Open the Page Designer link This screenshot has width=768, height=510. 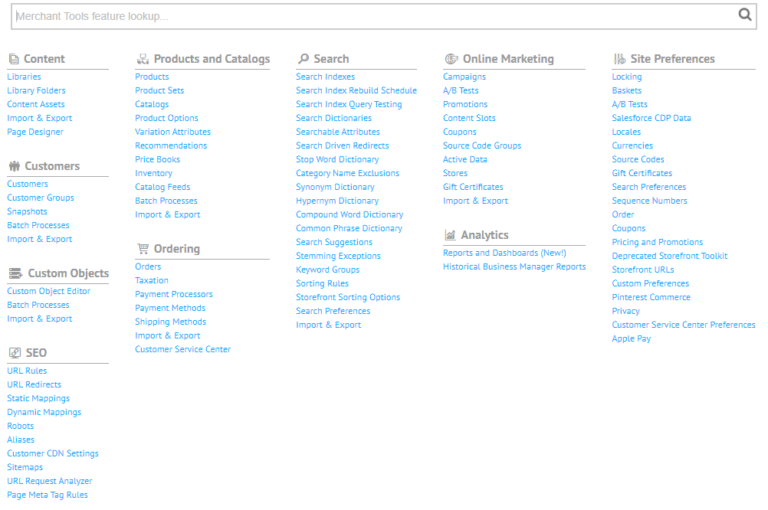(35, 132)
